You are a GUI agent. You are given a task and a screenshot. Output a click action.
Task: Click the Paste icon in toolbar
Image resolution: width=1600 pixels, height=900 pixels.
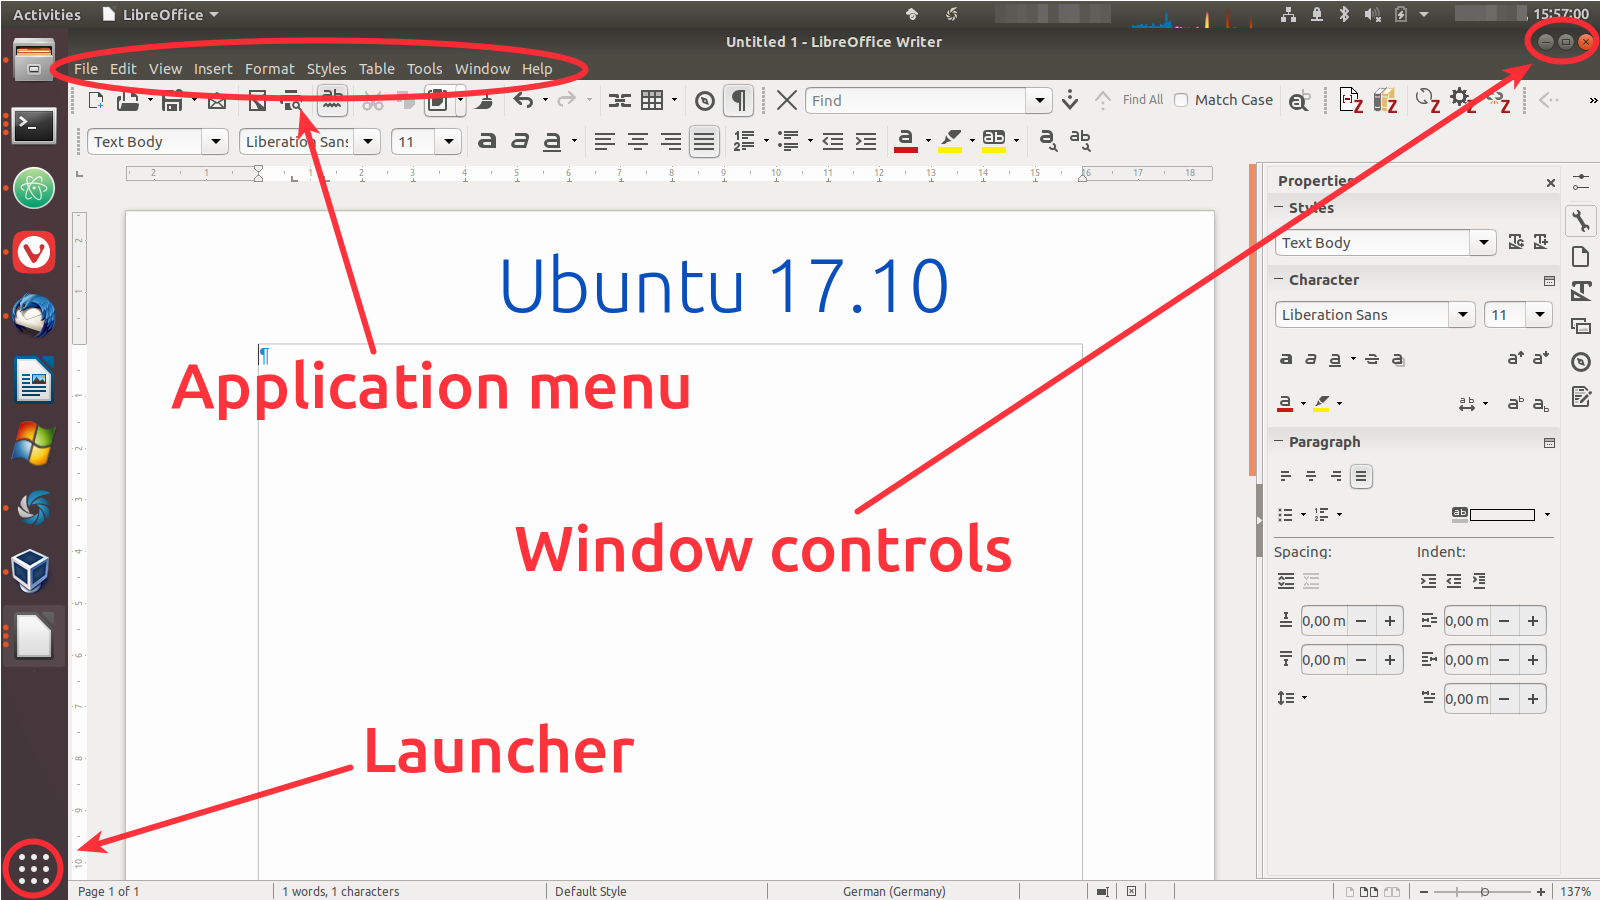pyautogui.click(x=438, y=100)
